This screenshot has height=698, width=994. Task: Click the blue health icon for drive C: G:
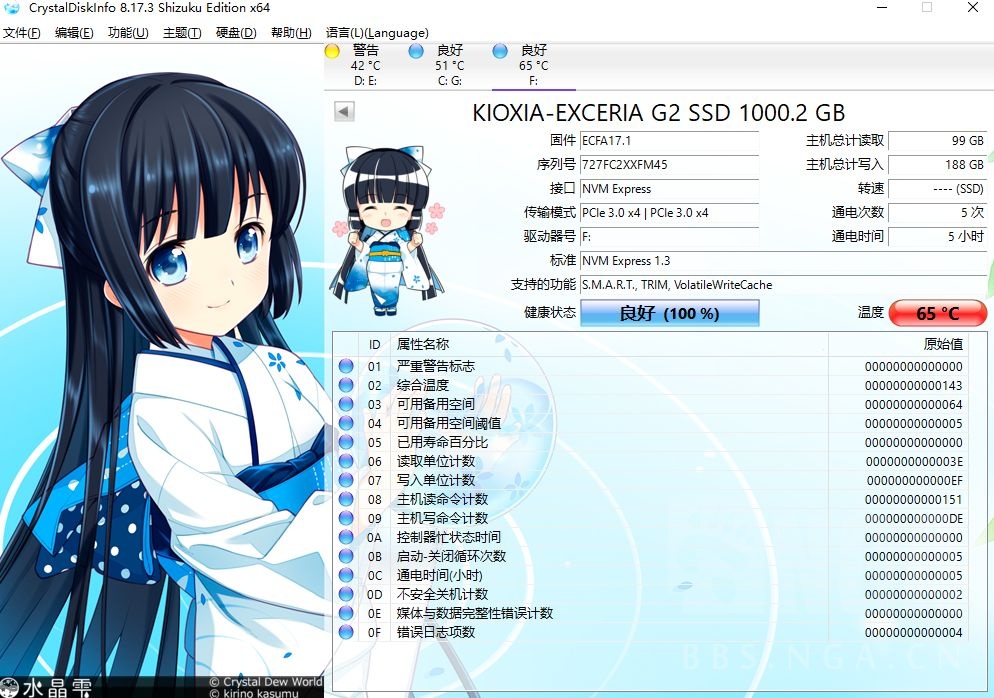pyautogui.click(x=417, y=50)
